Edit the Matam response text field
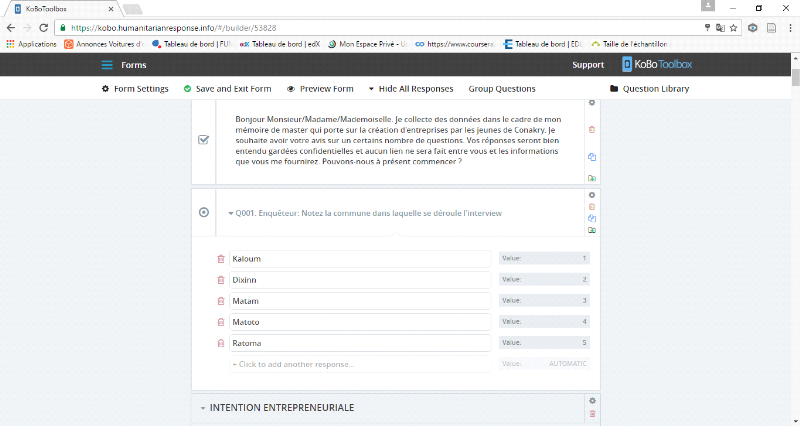This screenshot has height=426, width=800. 360,301
